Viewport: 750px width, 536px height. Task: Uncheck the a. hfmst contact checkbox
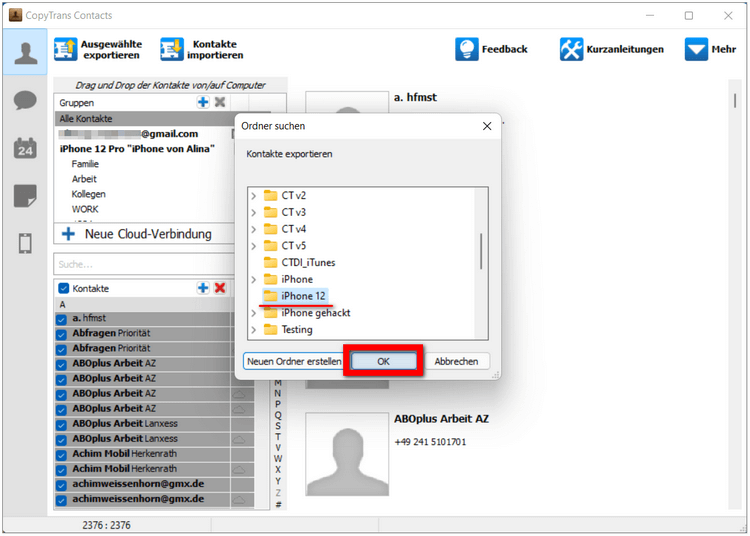pyautogui.click(x=61, y=319)
